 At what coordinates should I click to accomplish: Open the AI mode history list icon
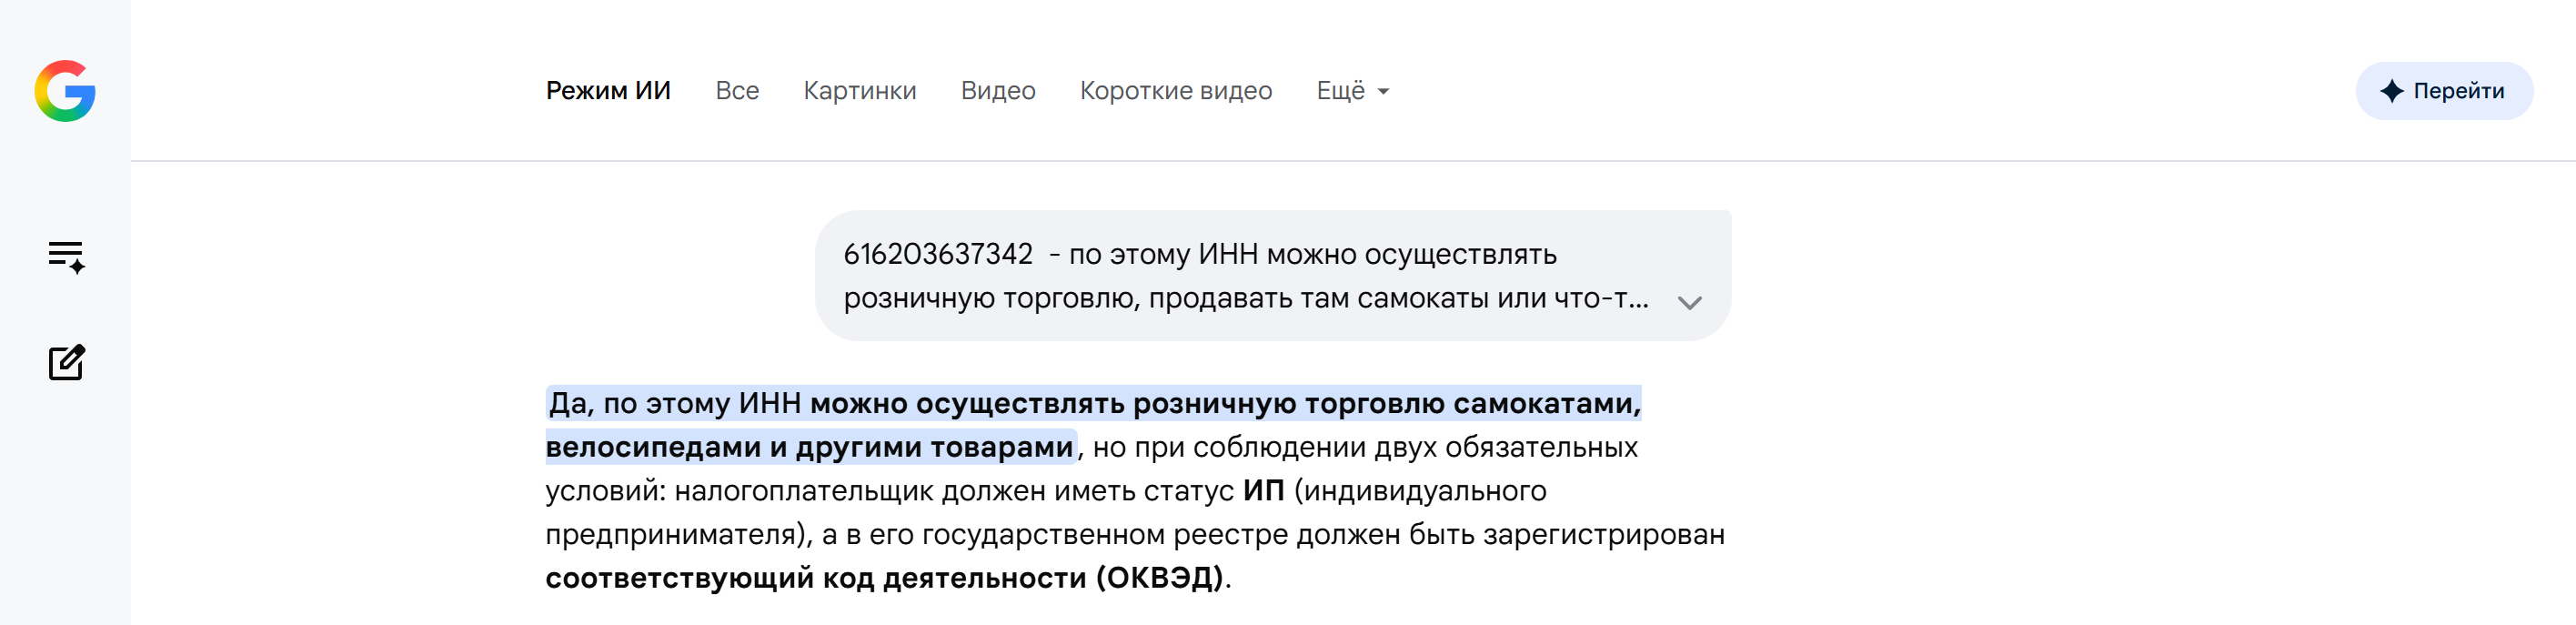(67, 257)
